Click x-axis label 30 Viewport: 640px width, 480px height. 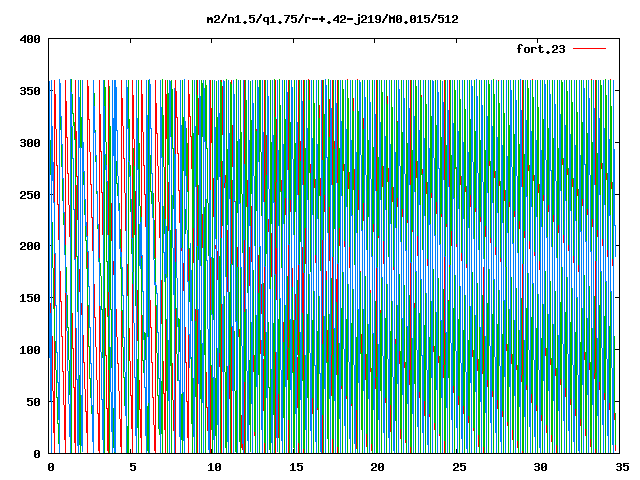540,467
